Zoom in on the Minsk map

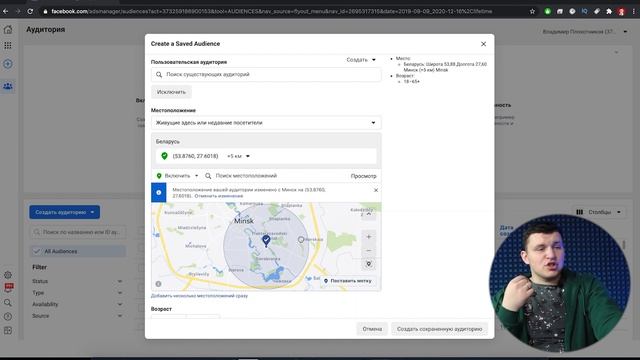(369, 237)
